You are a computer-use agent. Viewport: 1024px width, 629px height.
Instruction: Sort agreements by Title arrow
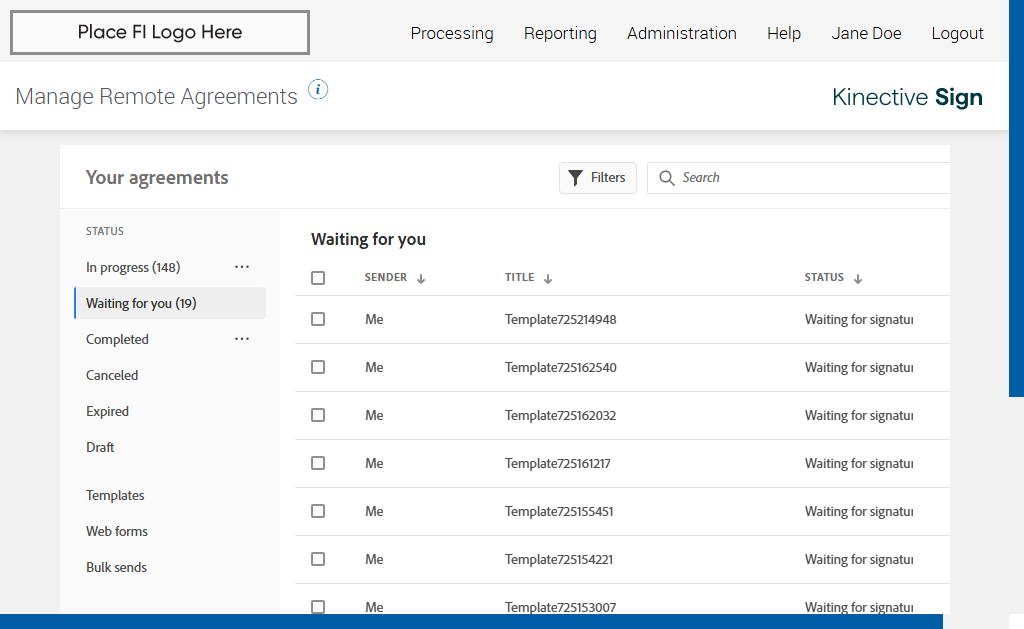[x=548, y=279]
